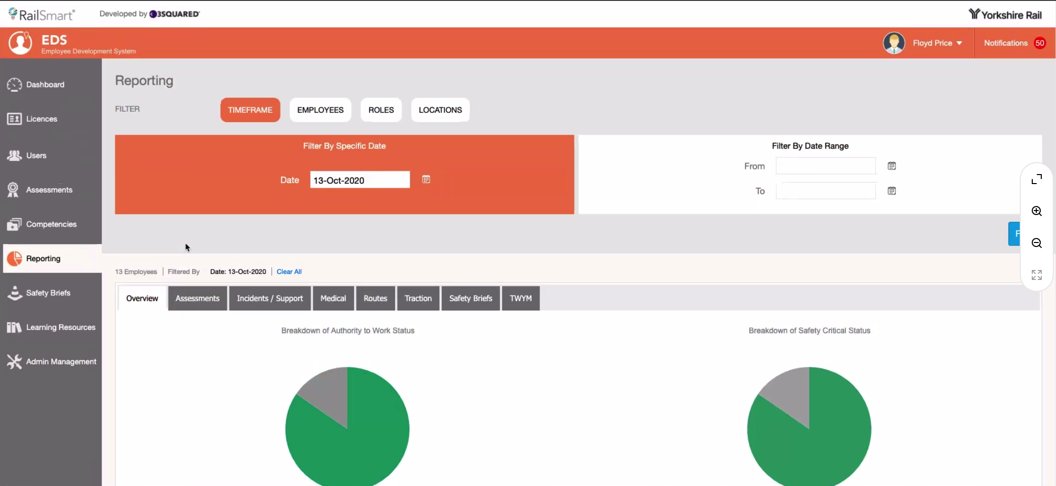The image size is (1056, 486).
Task: Open the Safety Briefs report tab
Action: pos(471,299)
